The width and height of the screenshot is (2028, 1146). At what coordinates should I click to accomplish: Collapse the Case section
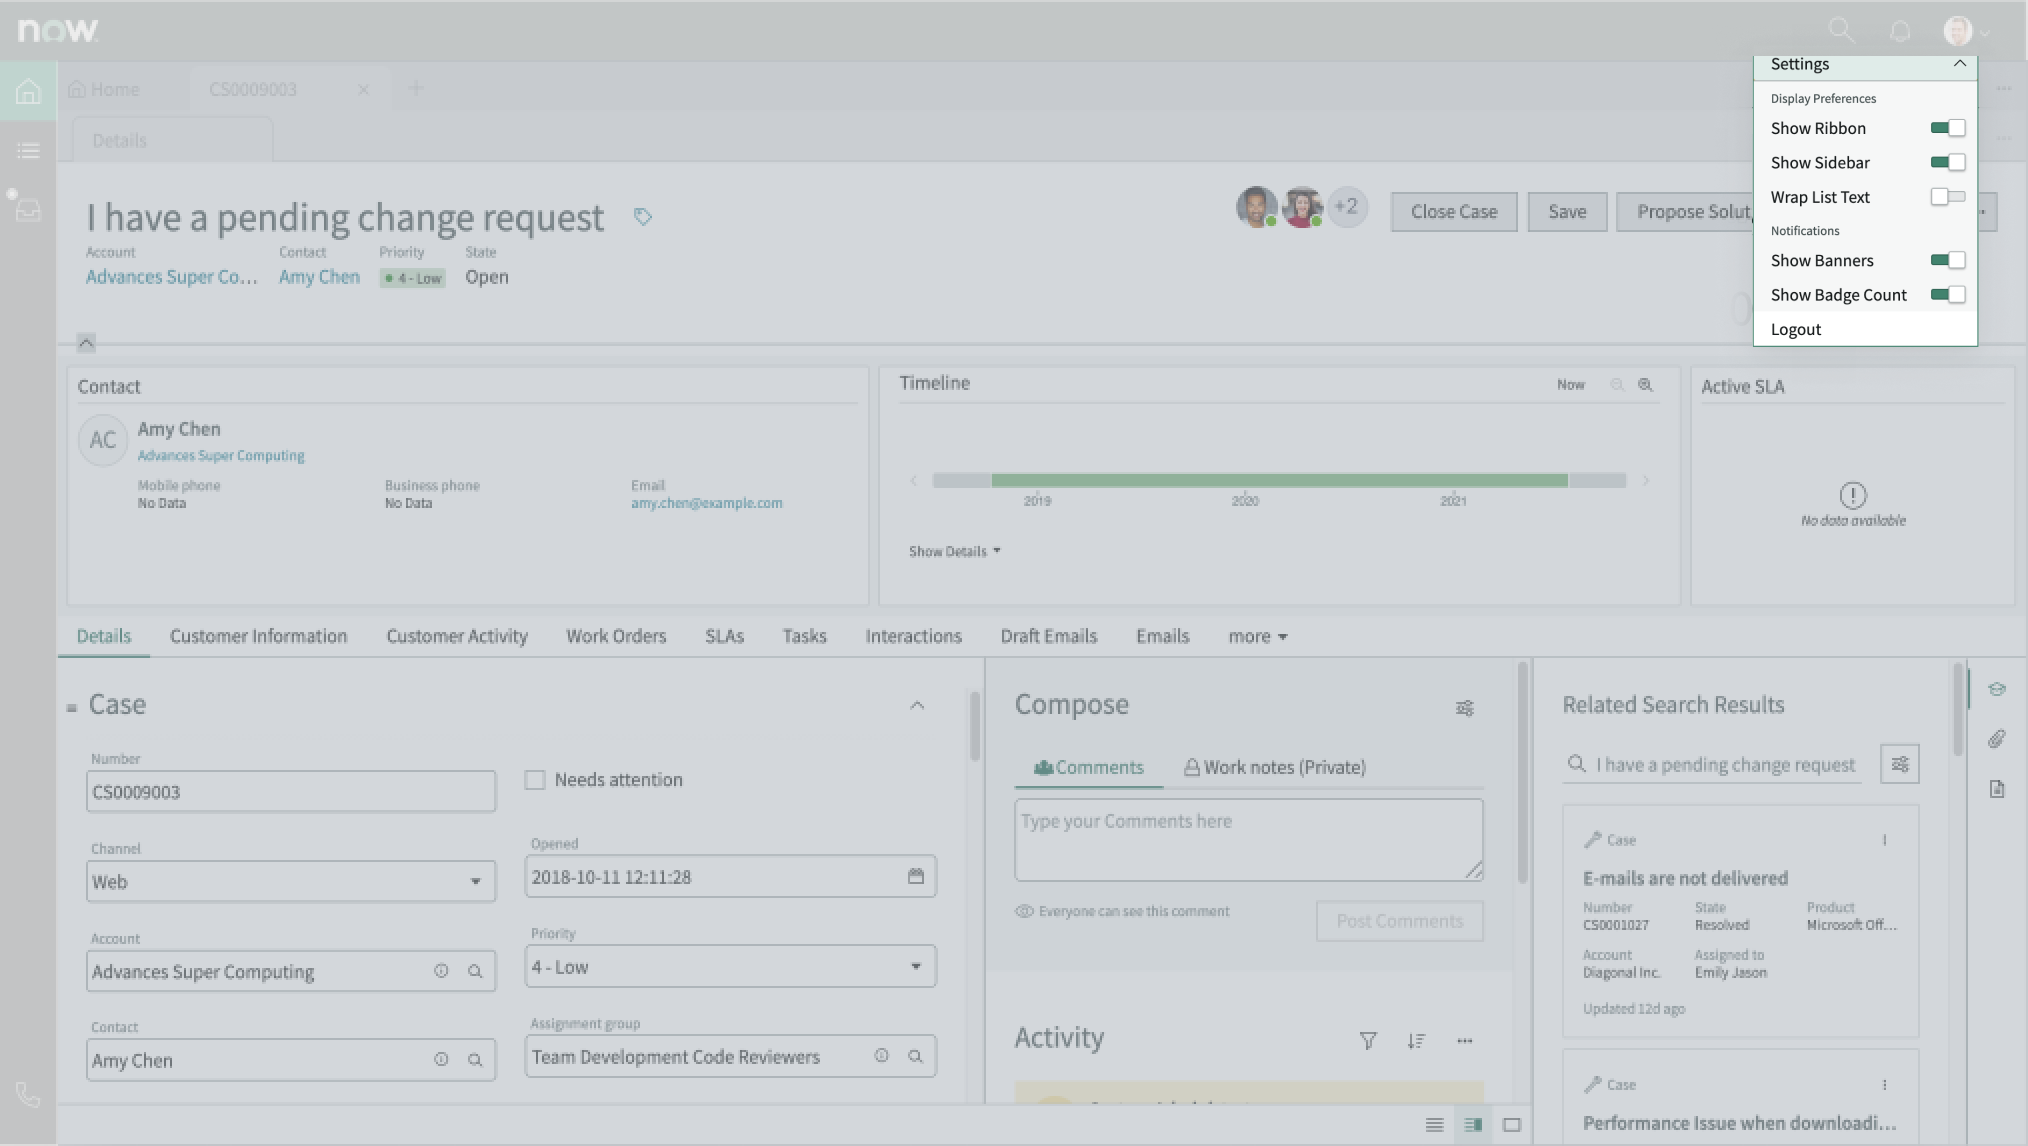tap(917, 705)
